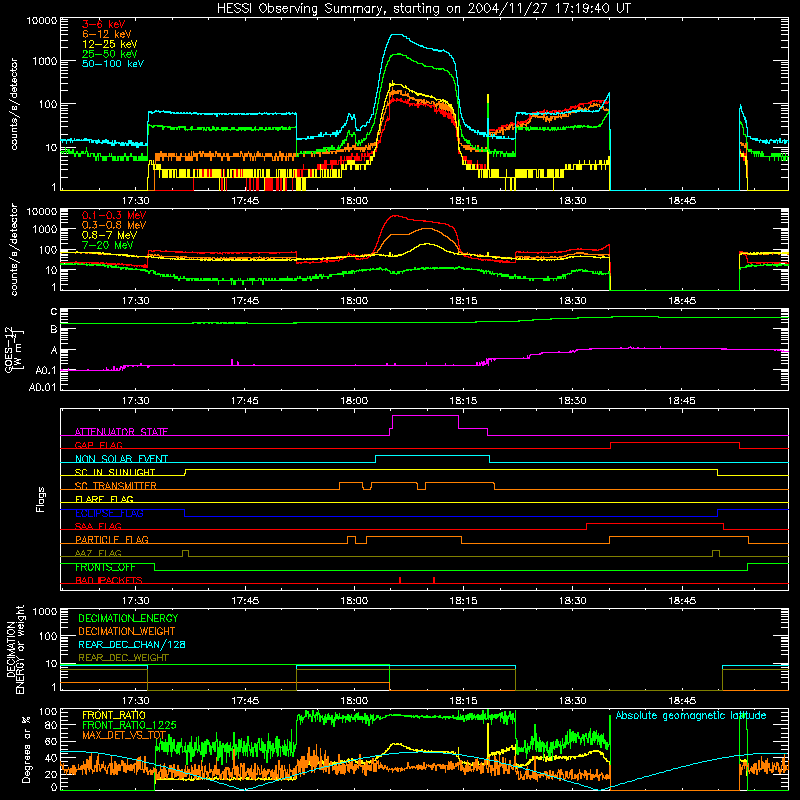Click the A0.1 tick label on GOES panel
Image resolution: width=800 pixels, height=800 pixels.
(x=47, y=371)
